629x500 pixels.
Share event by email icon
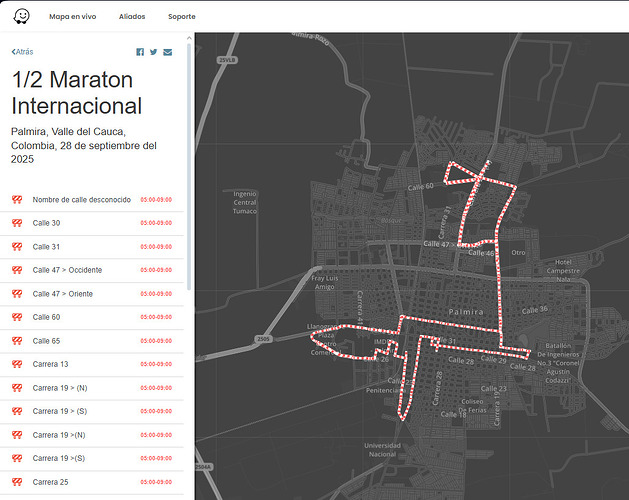coord(168,52)
